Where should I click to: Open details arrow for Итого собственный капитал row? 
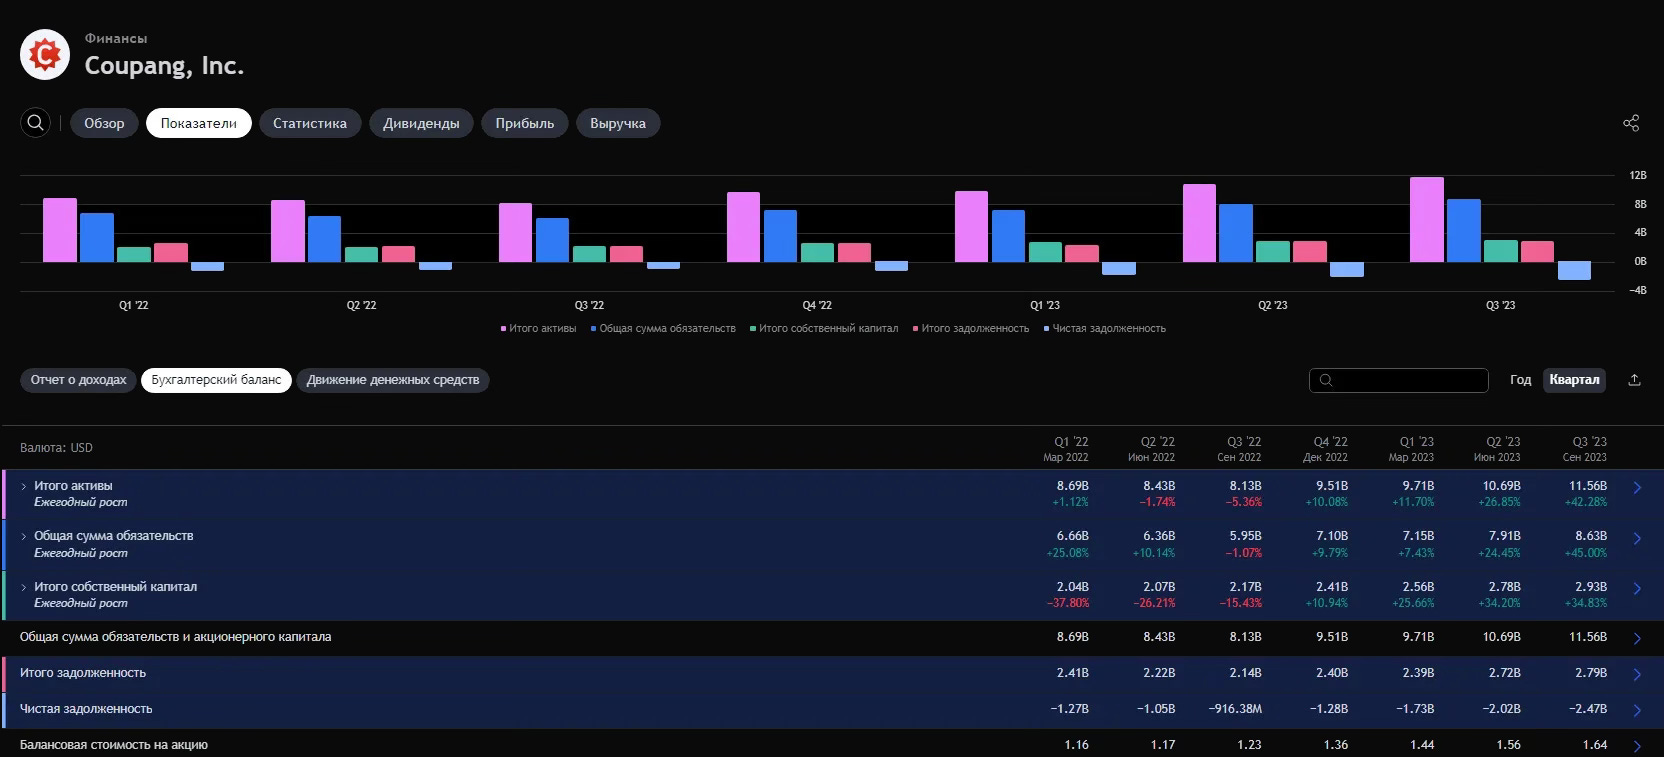[x=1637, y=589]
